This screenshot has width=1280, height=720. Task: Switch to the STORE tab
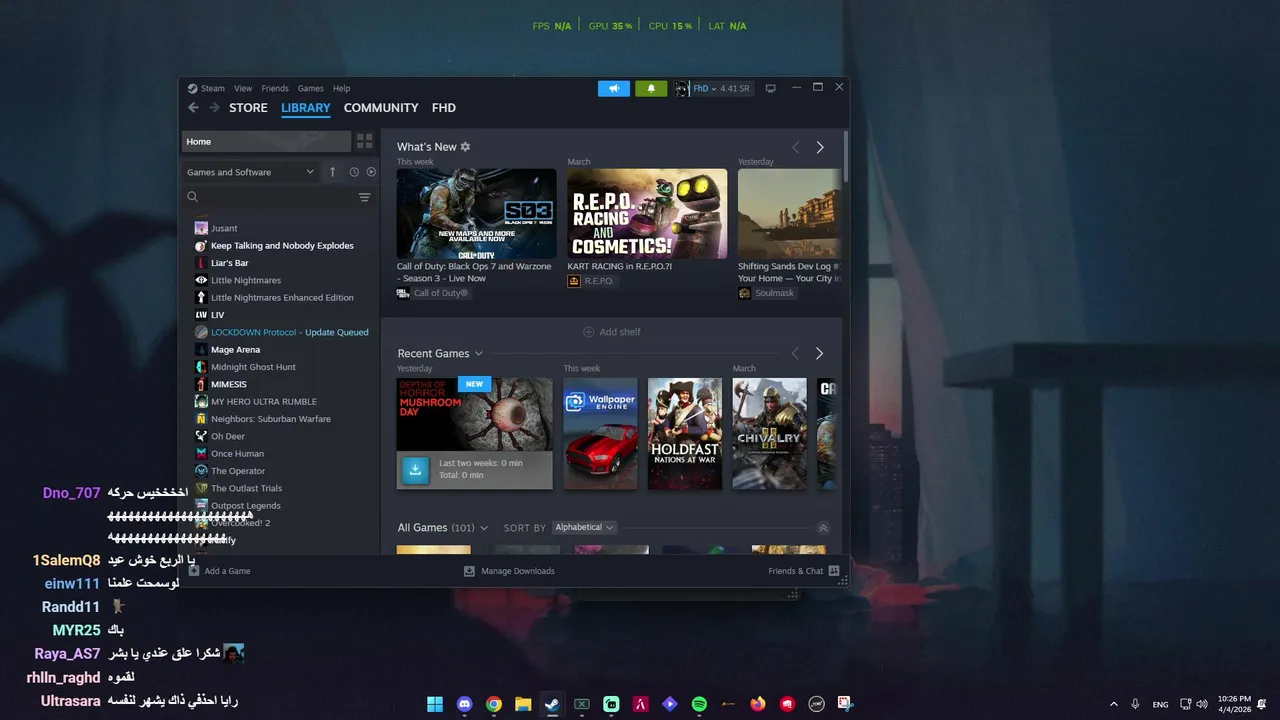[x=248, y=108]
